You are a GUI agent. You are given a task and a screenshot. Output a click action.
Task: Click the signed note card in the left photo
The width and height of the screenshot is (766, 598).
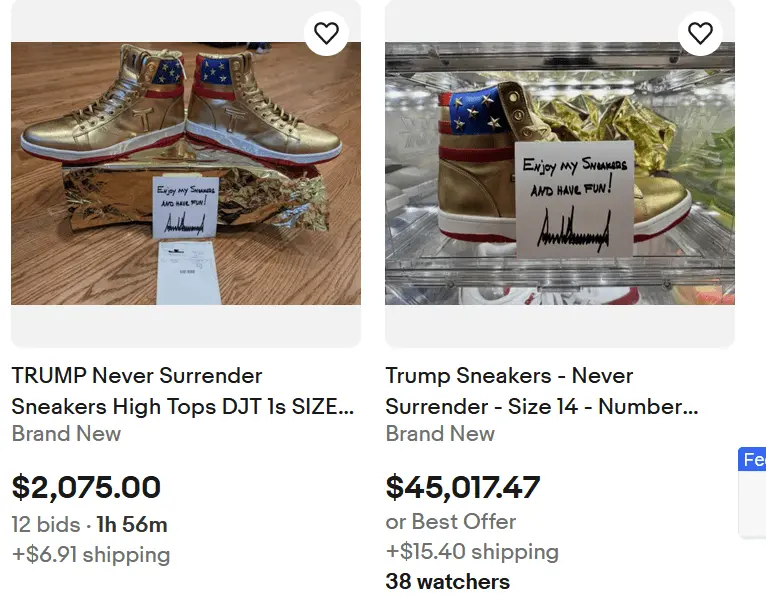click(x=187, y=209)
